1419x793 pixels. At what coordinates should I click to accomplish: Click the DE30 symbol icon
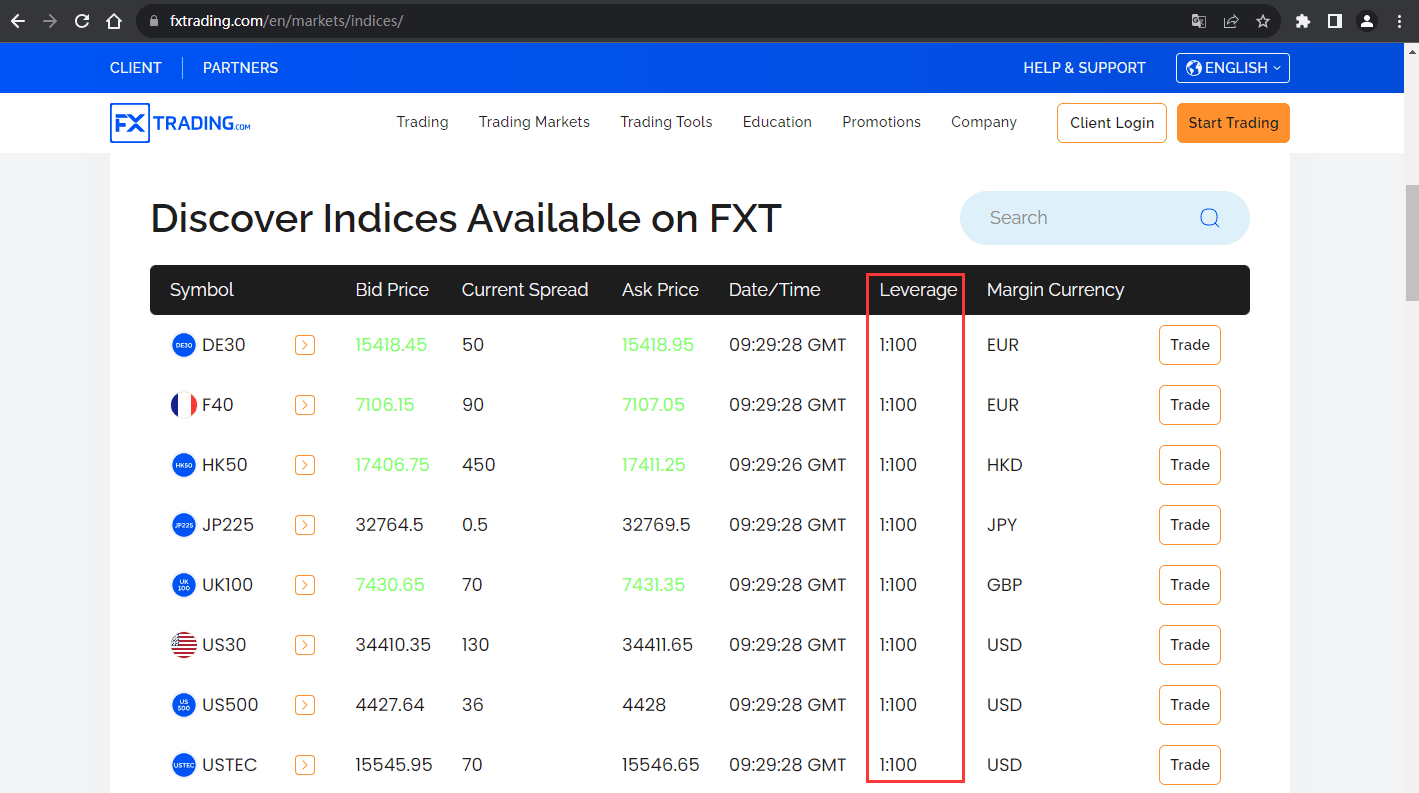[x=184, y=345]
